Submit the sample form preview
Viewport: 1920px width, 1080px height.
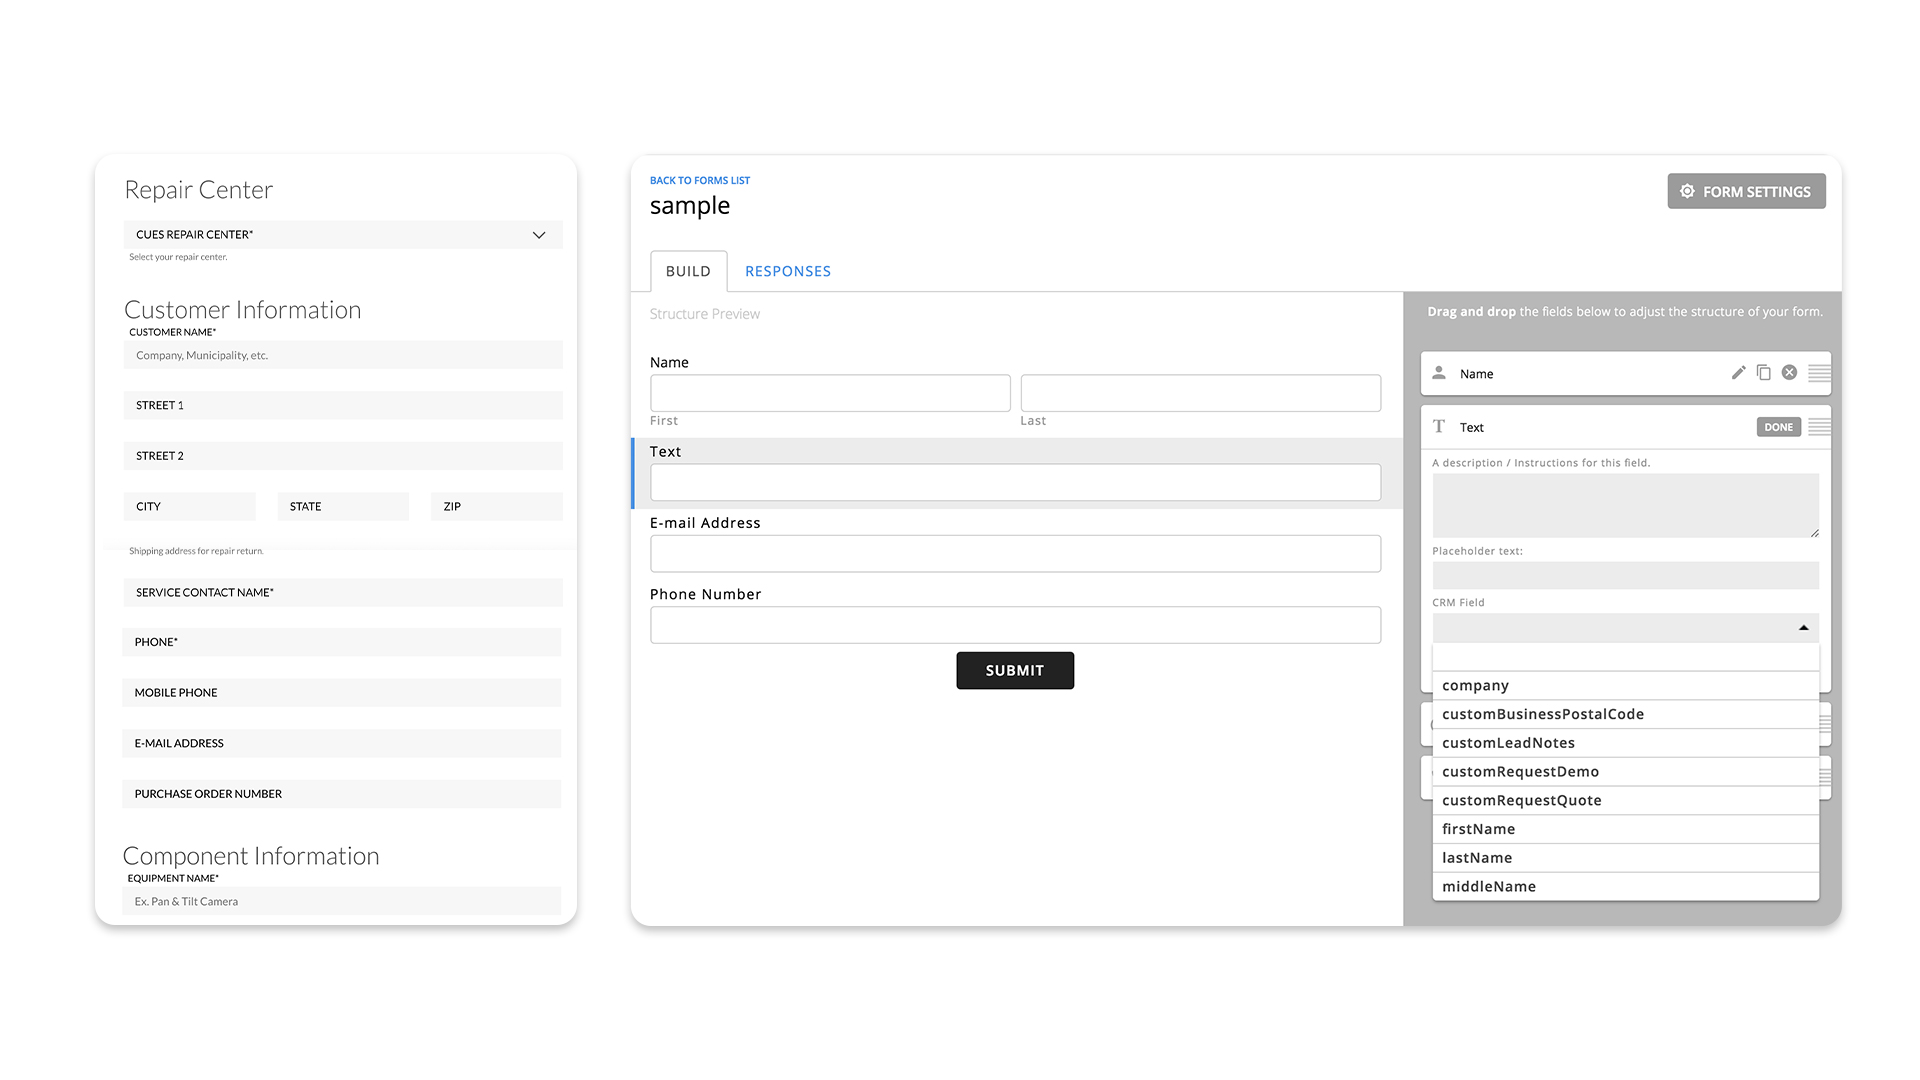1015,670
